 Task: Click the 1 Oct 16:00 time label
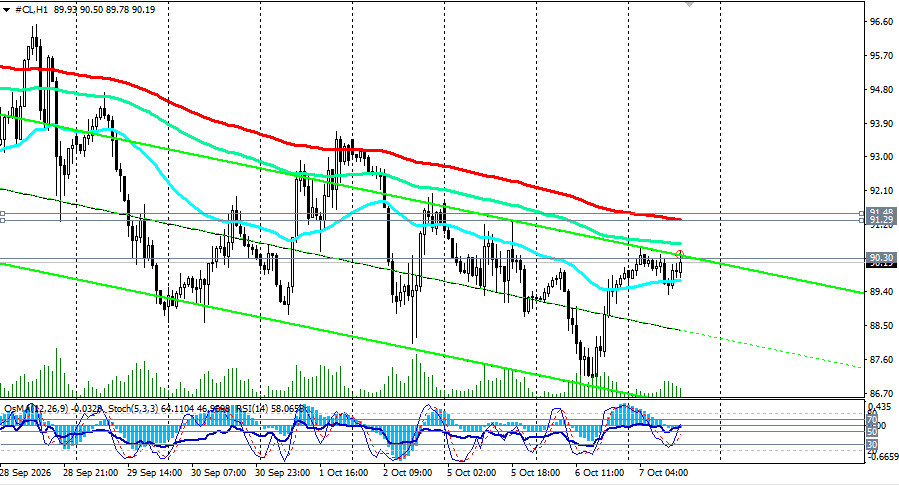tap(343, 473)
